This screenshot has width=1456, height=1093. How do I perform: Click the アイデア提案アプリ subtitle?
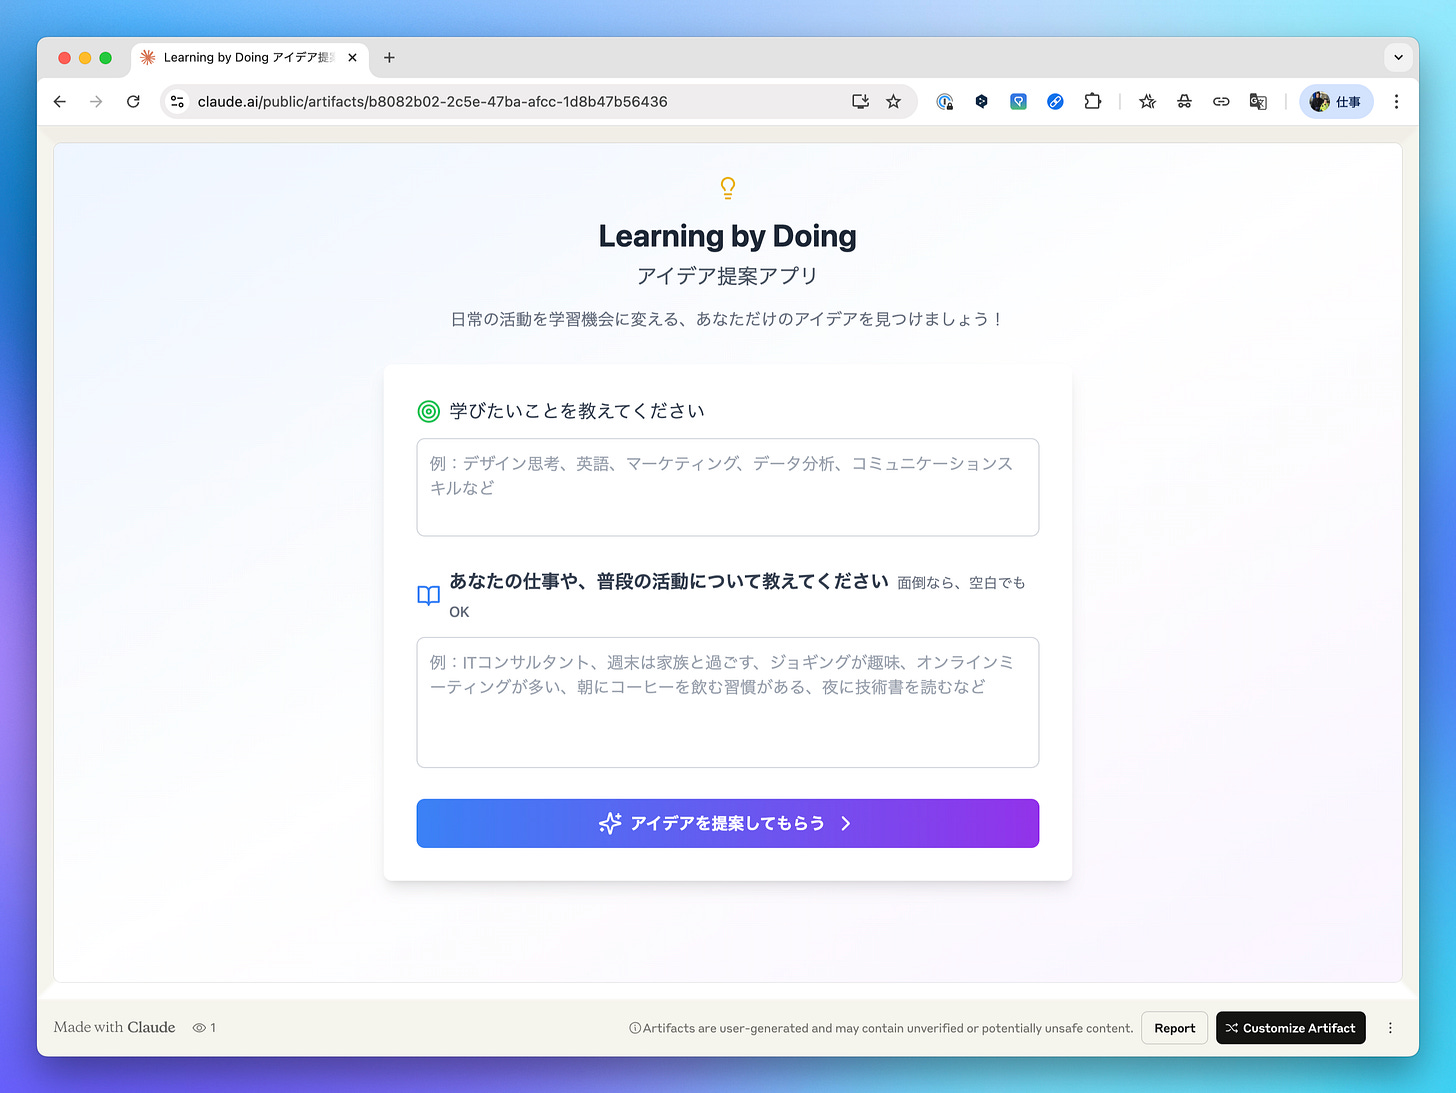pos(728,276)
